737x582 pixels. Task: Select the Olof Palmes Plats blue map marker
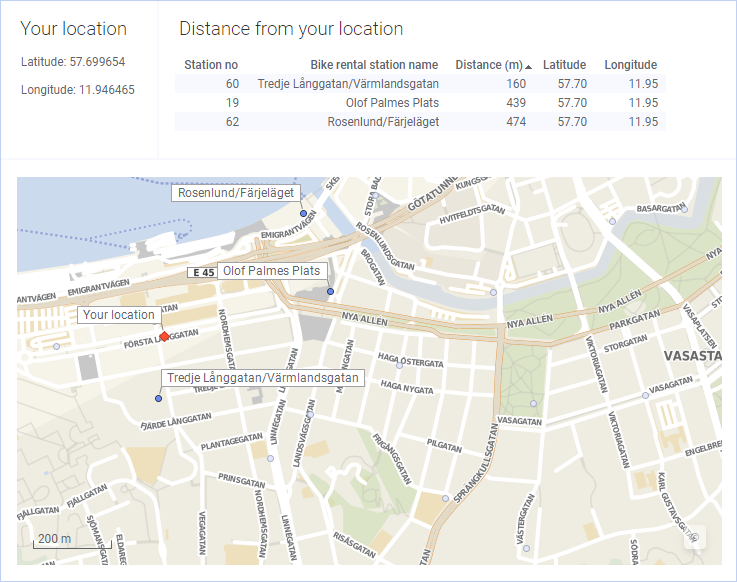pyautogui.click(x=331, y=291)
